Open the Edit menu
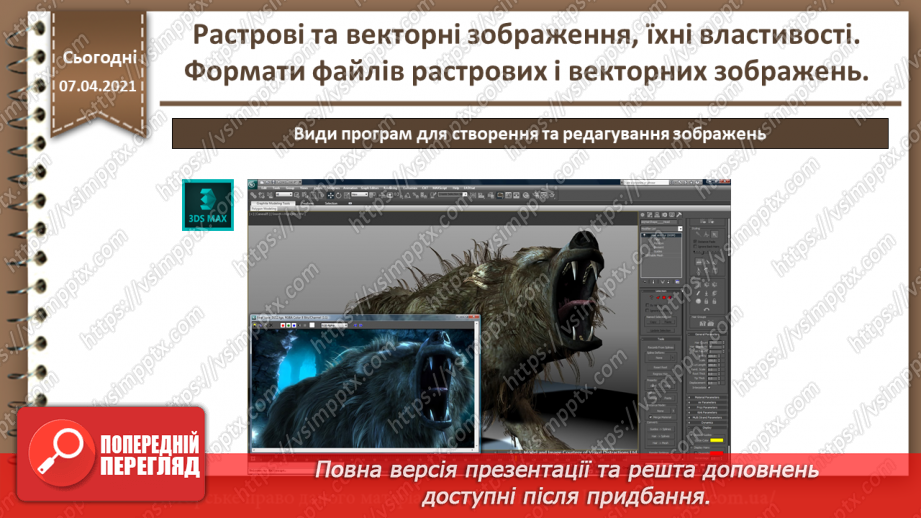 point(263,188)
